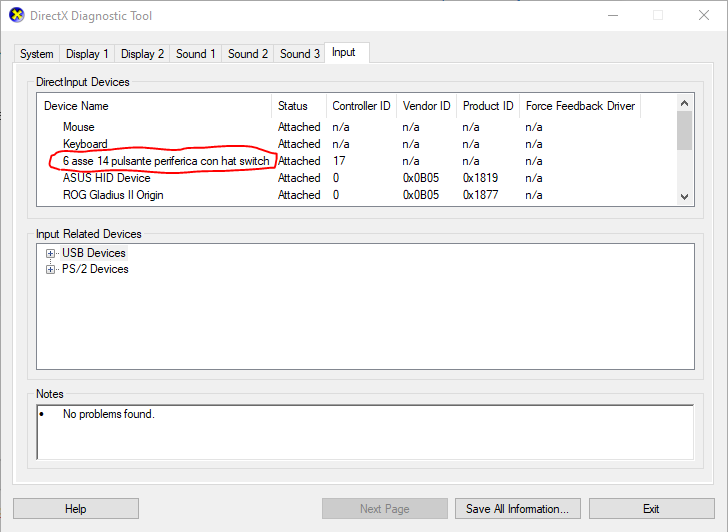Viewport: 728px width, 532px height.
Task: Click Product ID value 0x1877
Action: click(480, 195)
